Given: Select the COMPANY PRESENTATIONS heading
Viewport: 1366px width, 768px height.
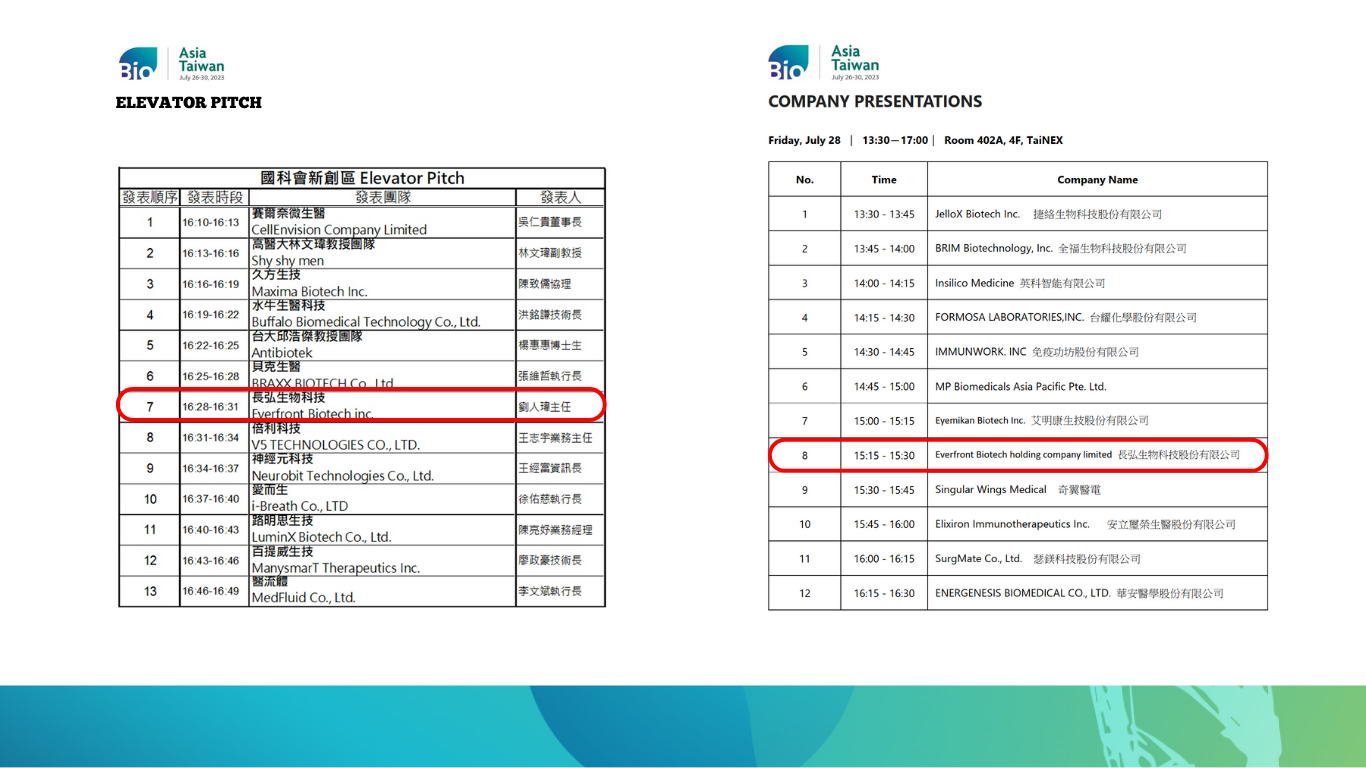Looking at the screenshot, I should pyautogui.click(x=875, y=101).
